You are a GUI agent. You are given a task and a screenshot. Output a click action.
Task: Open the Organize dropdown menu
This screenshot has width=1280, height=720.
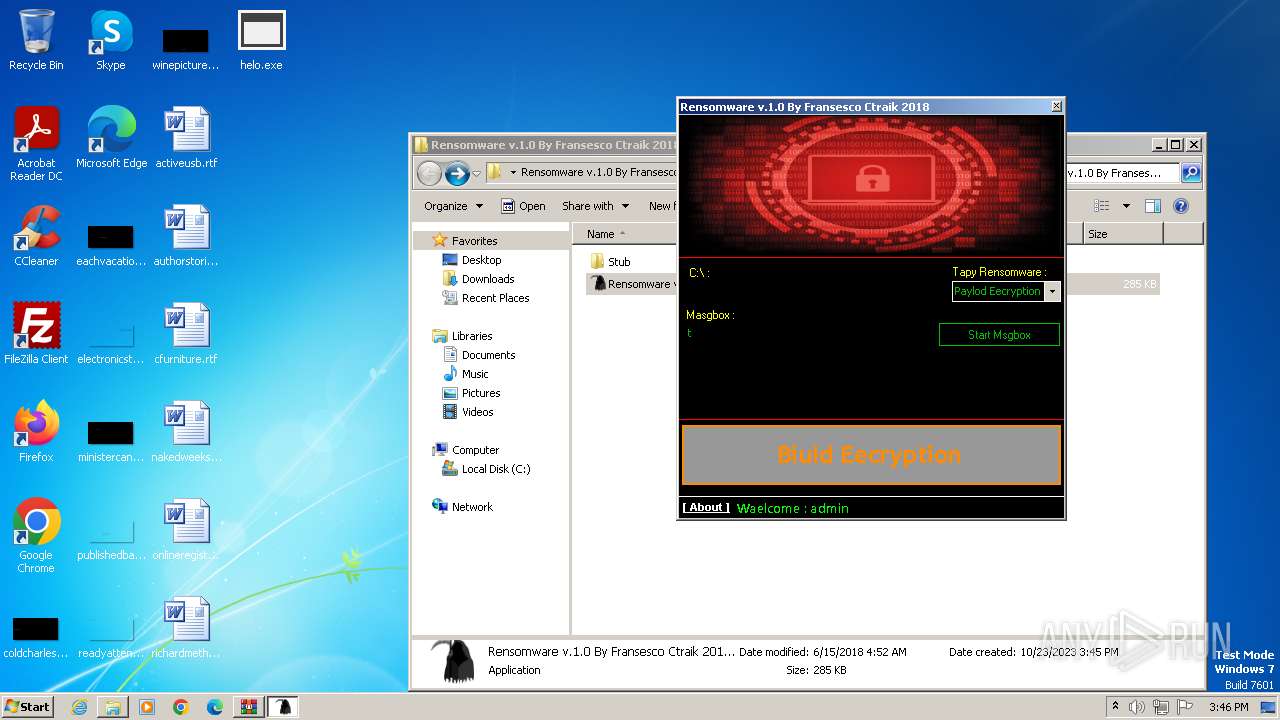pos(453,206)
